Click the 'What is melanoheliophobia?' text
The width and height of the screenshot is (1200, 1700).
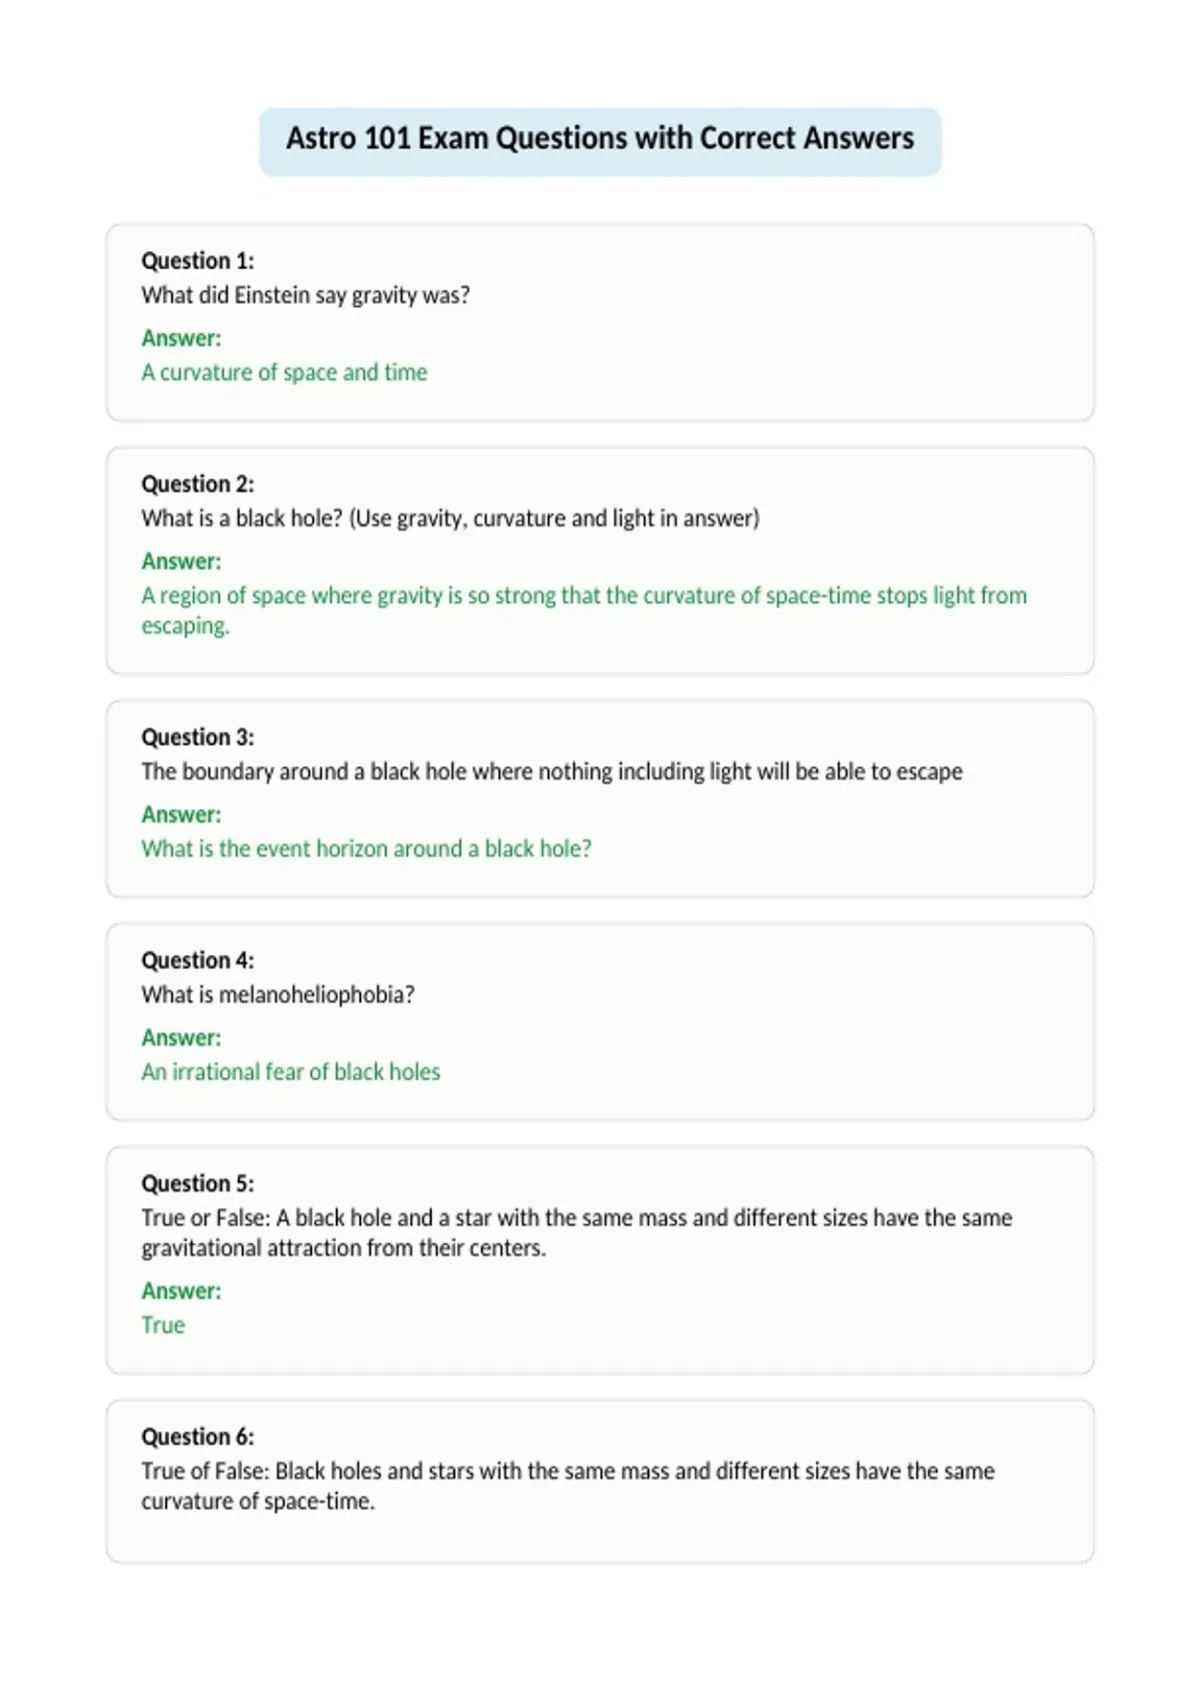pos(278,994)
